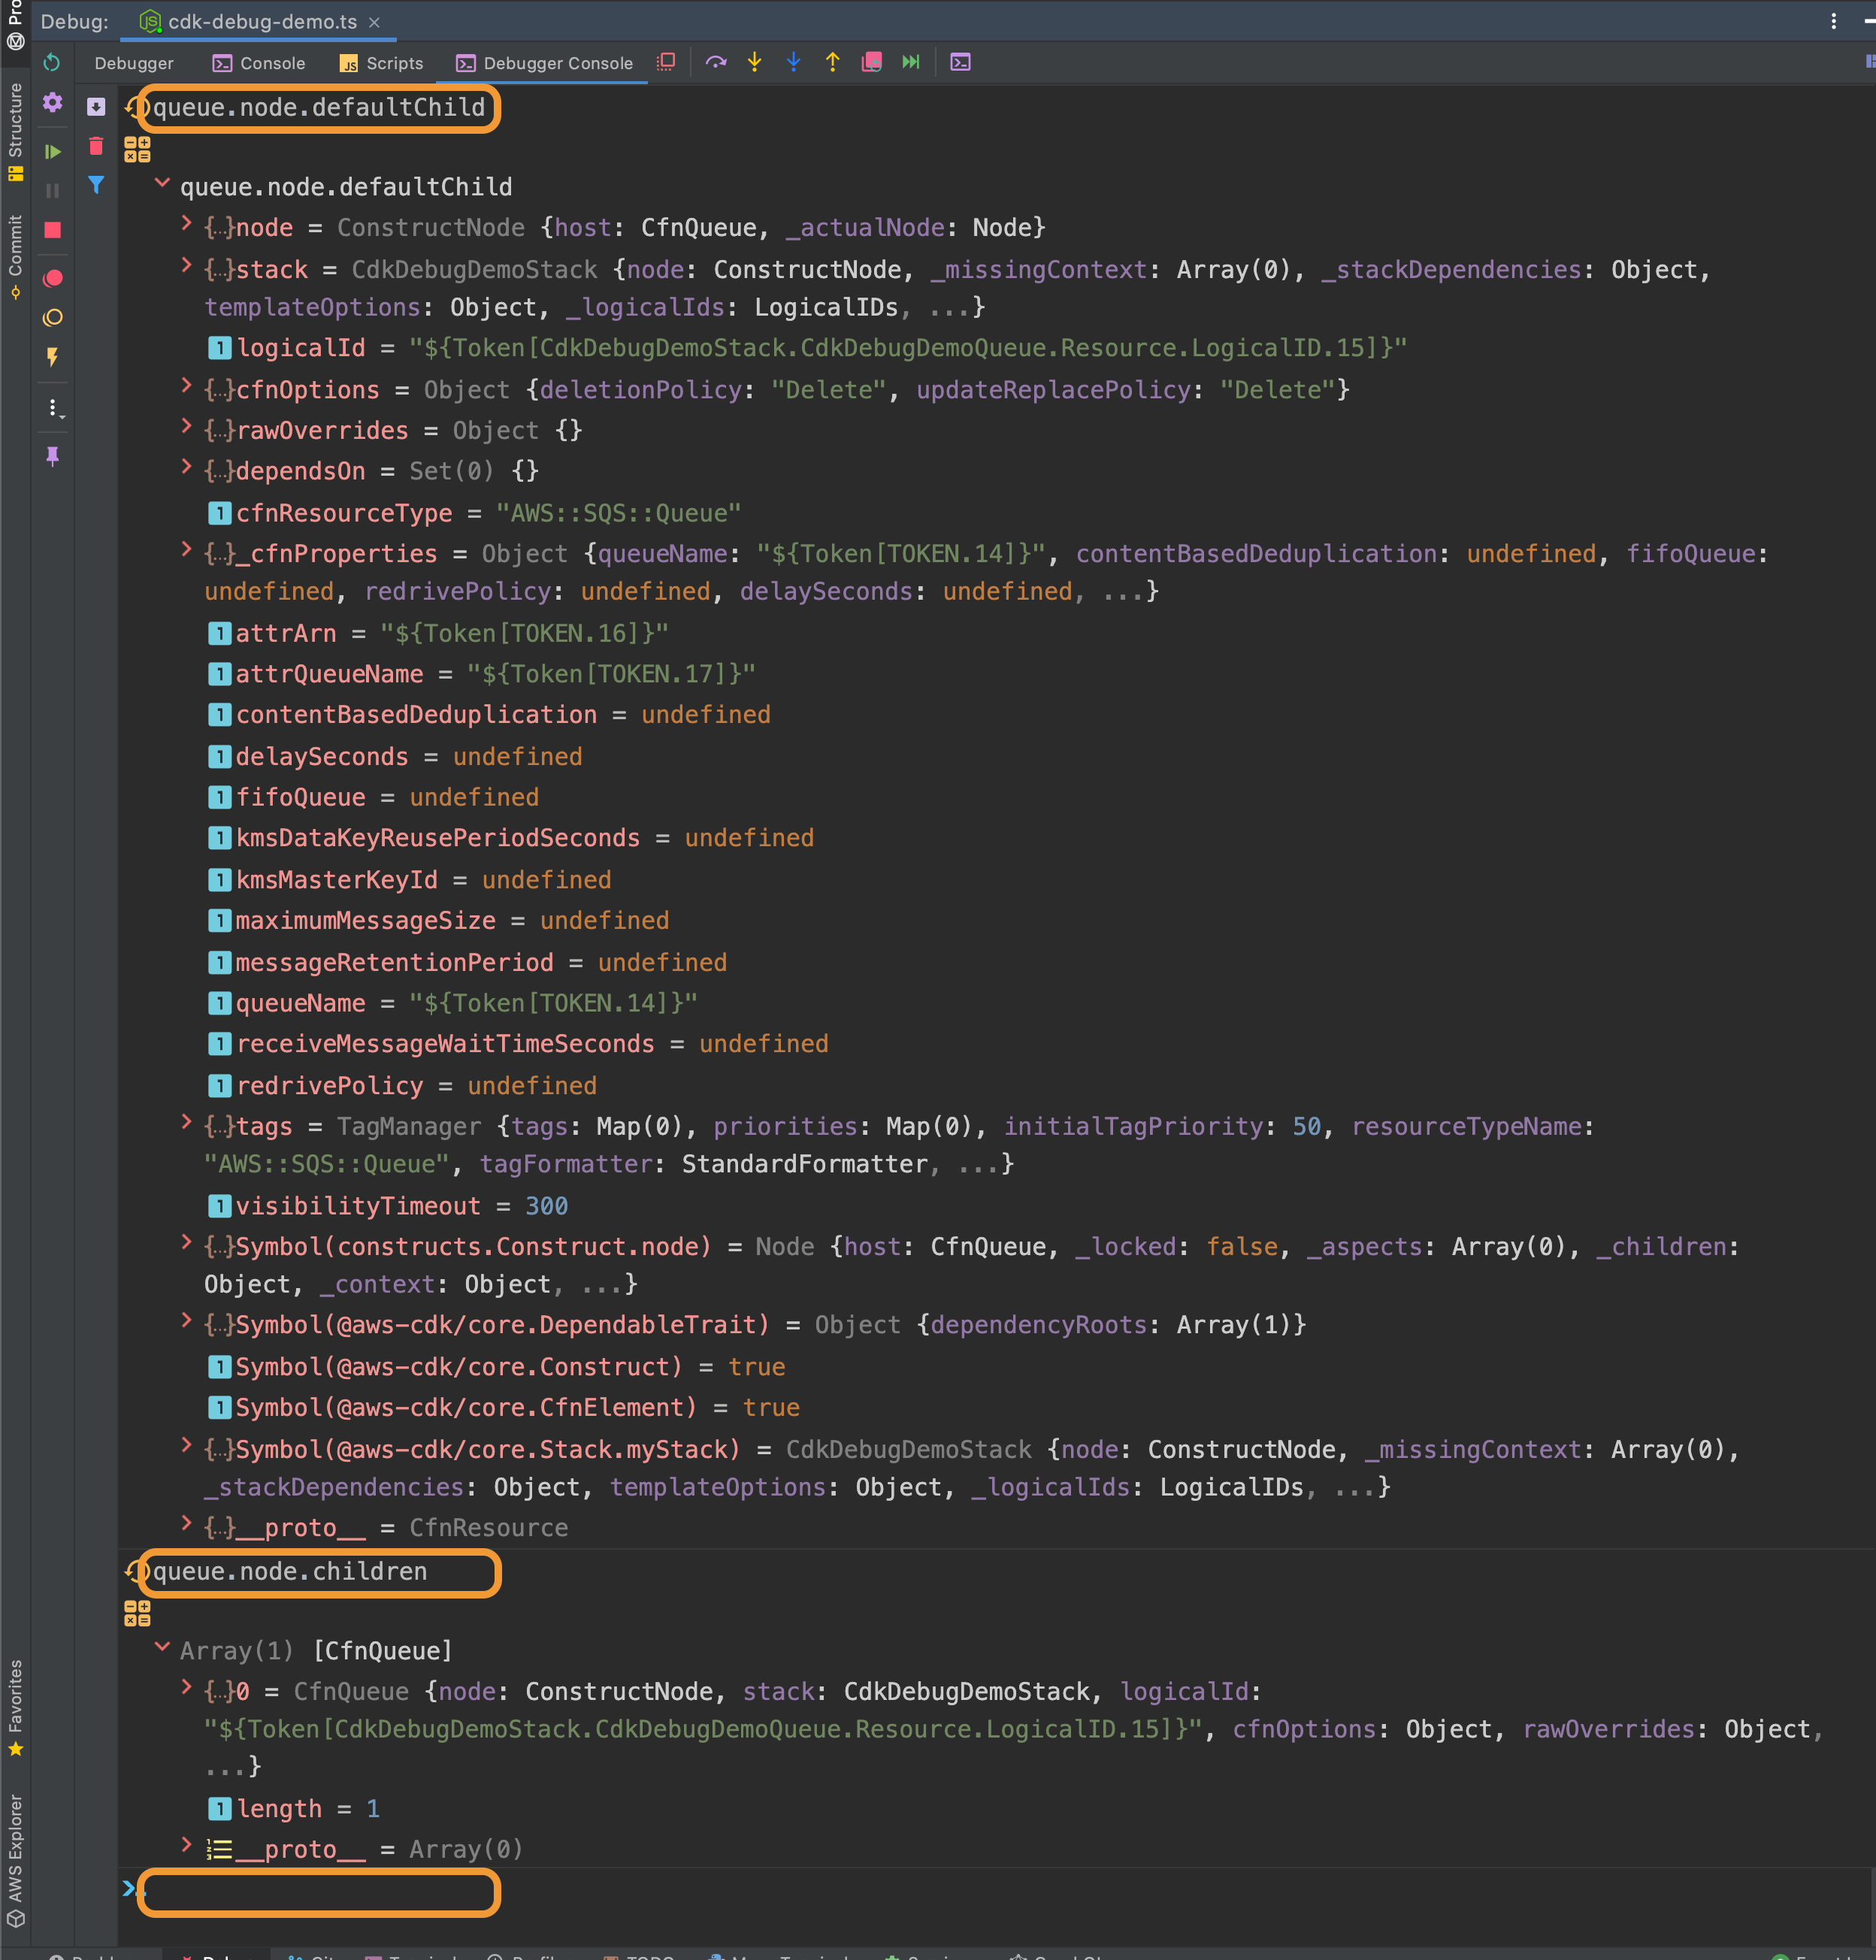This screenshot has width=1876, height=1960.
Task: Collapse the queue.node.defaultChild tree
Action: coord(163,186)
